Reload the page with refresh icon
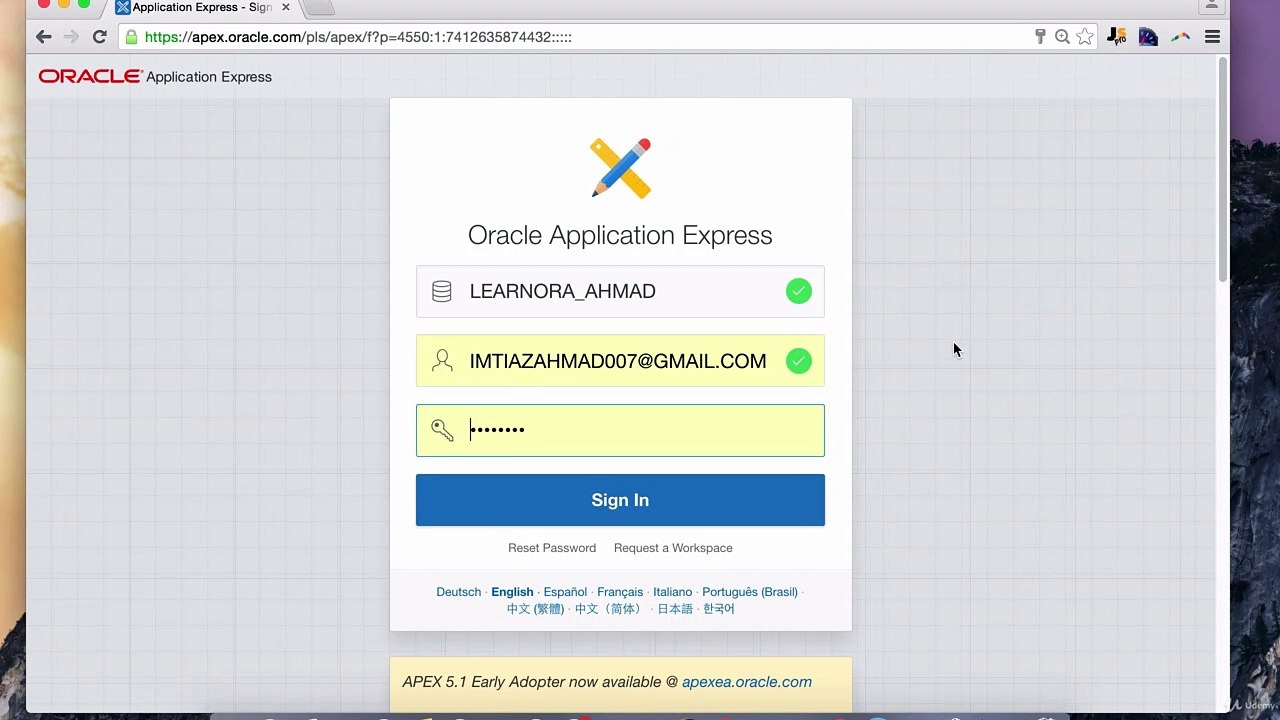Image resolution: width=1280 pixels, height=720 pixels. coord(99,37)
